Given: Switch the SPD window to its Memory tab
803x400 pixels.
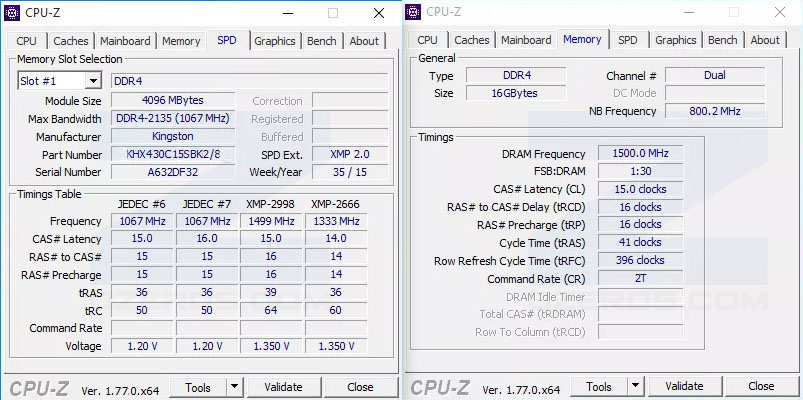Looking at the screenshot, I should (x=181, y=41).
